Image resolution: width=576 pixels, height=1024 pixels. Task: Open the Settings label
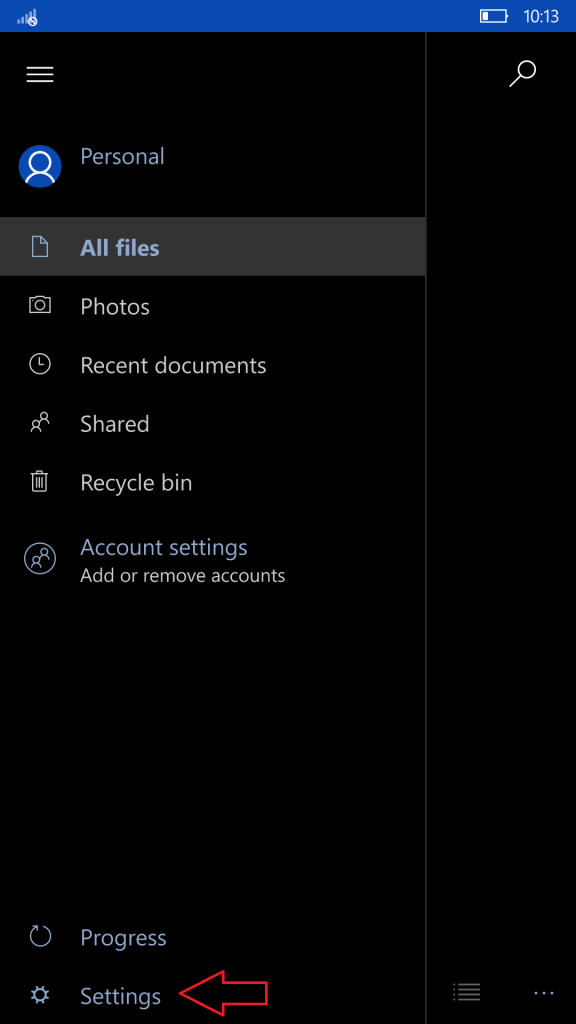120,996
